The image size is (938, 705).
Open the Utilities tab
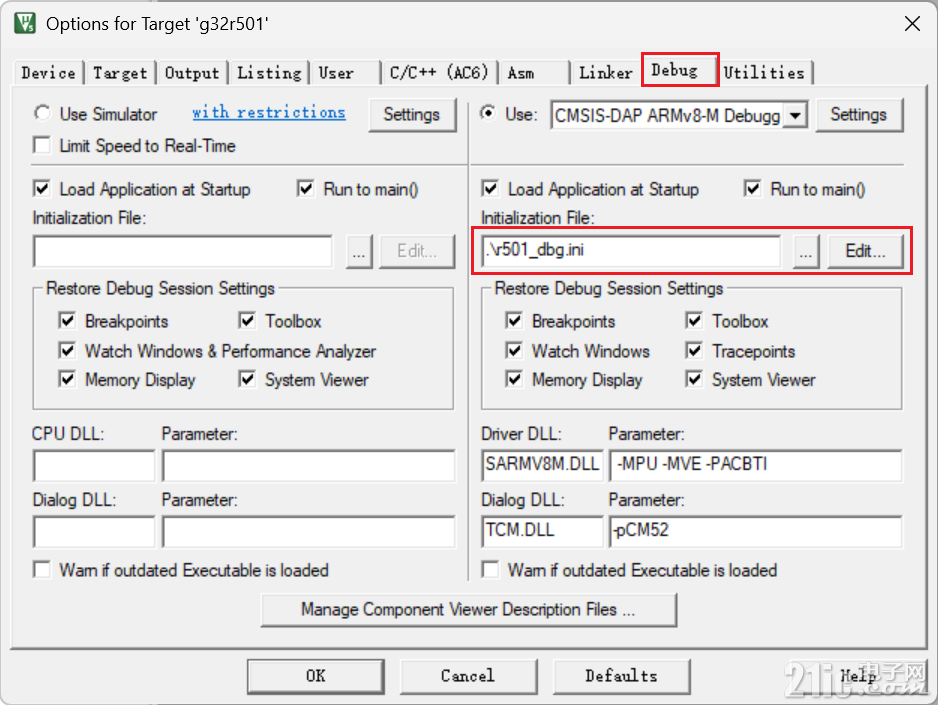764,73
